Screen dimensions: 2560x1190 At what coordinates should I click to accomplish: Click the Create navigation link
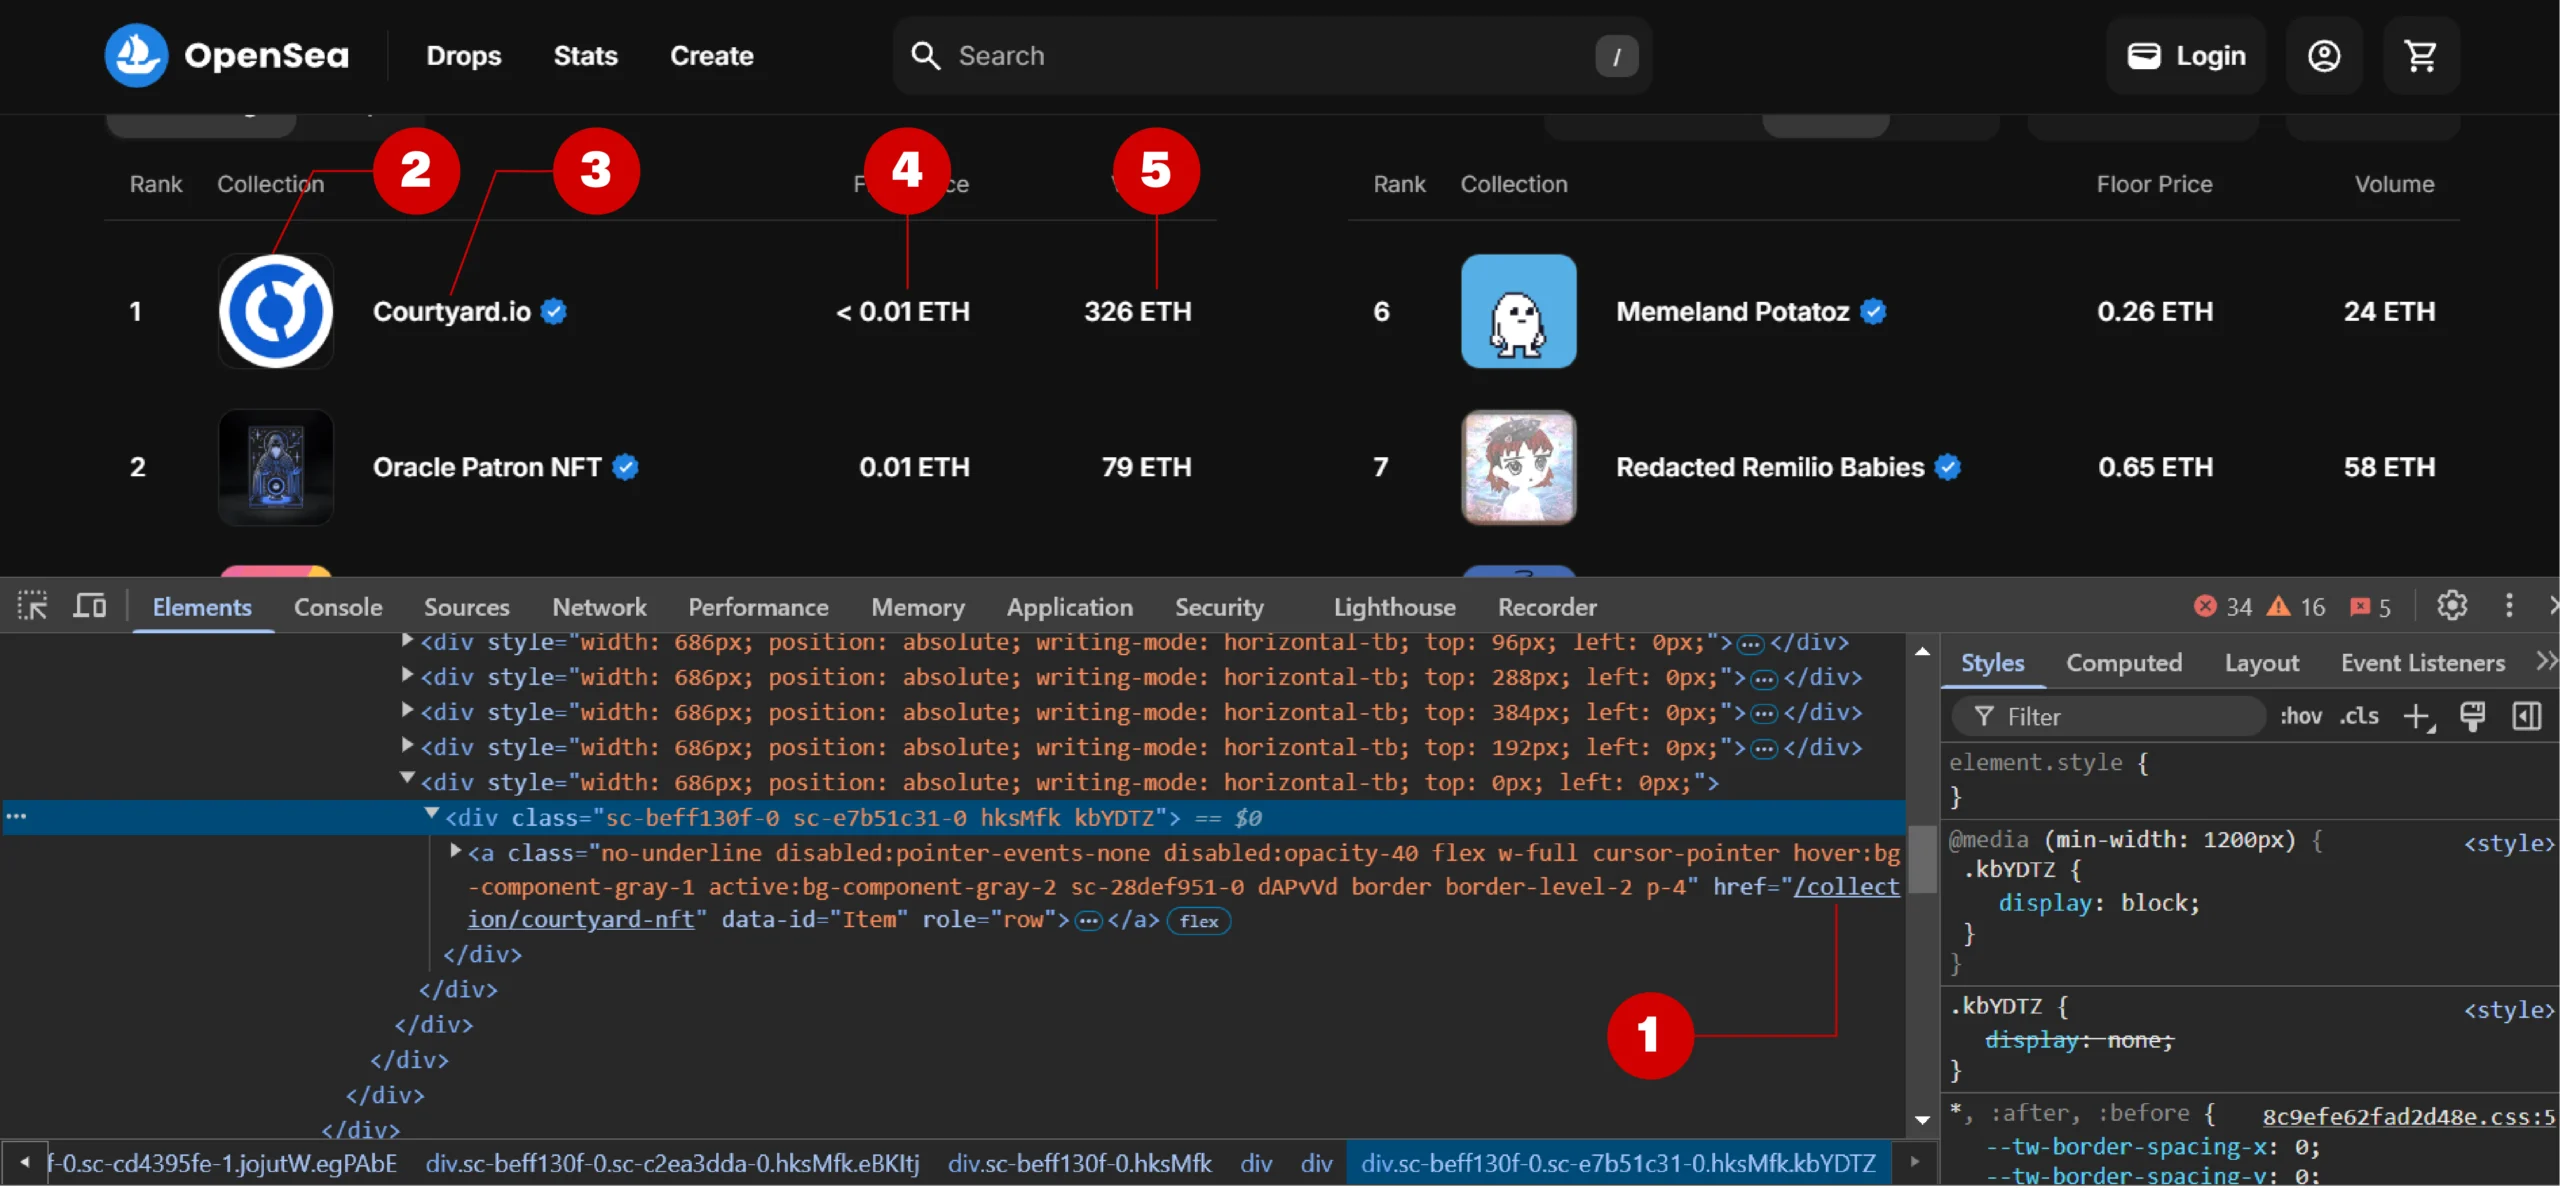pos(711,56)
